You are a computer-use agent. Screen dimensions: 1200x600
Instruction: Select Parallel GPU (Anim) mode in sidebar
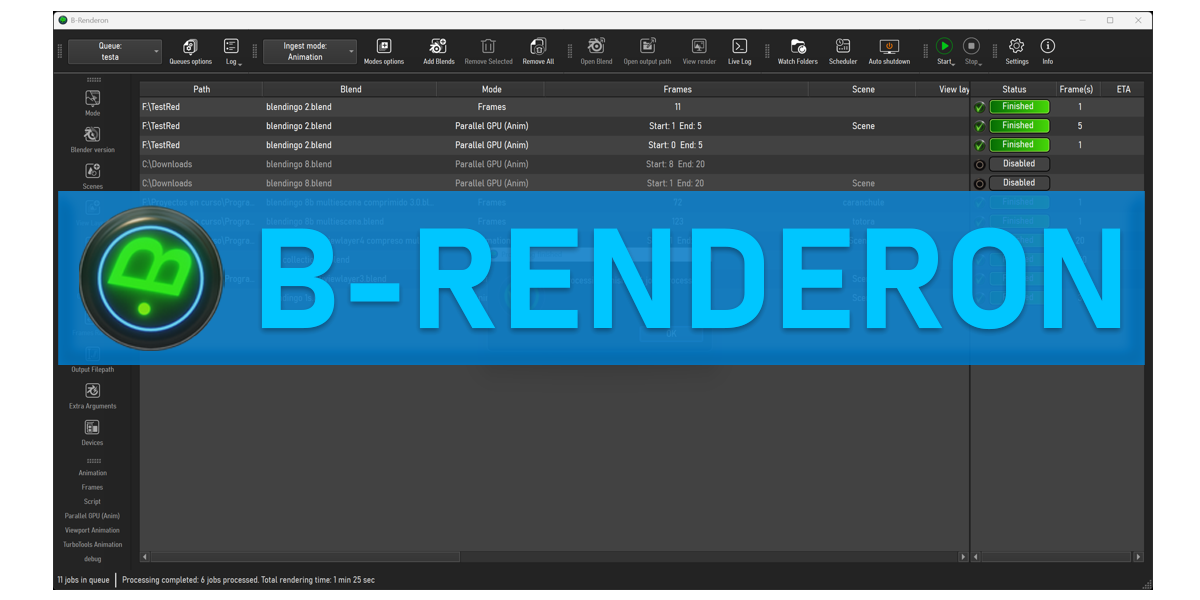point(92,516)
